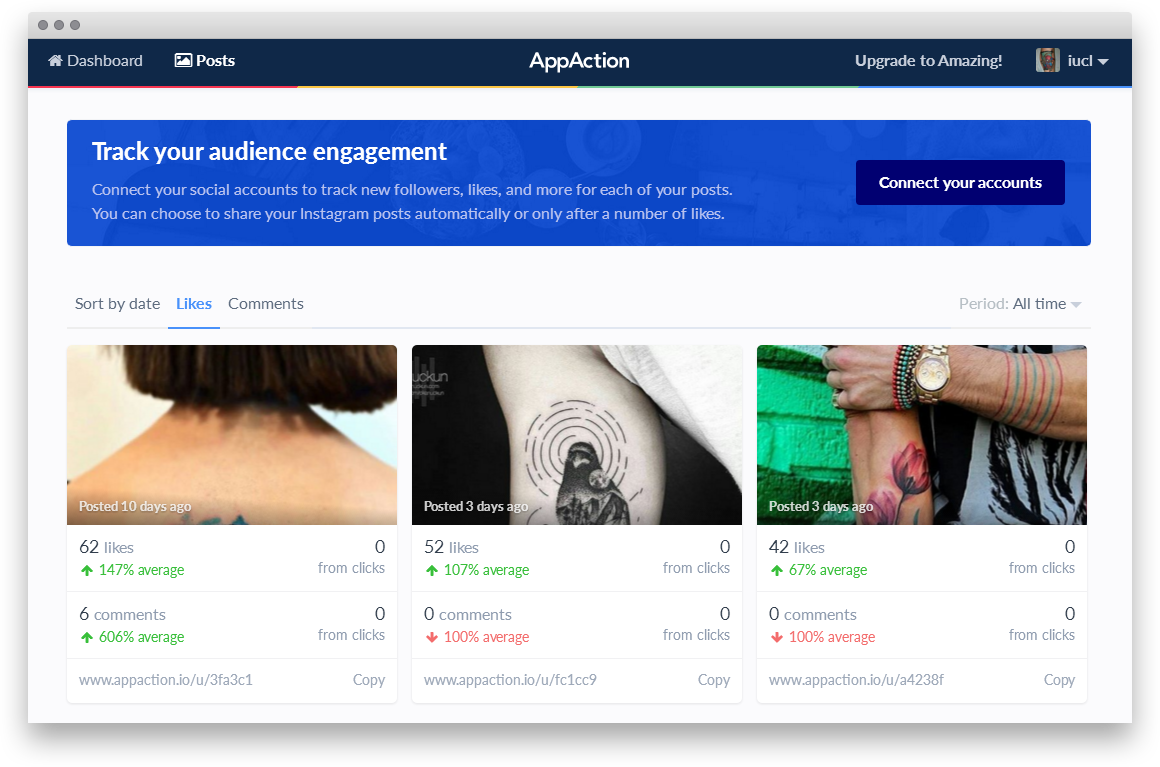Switch to Sort by date tab
Screen dimensions: 1160x767
[117, 304]
